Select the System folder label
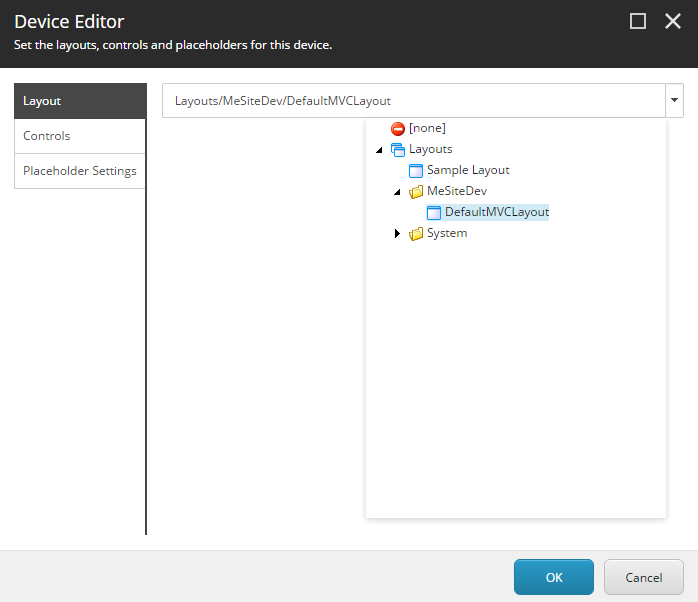The width and height of the screenshot is (698, 602). coord(447,233)
